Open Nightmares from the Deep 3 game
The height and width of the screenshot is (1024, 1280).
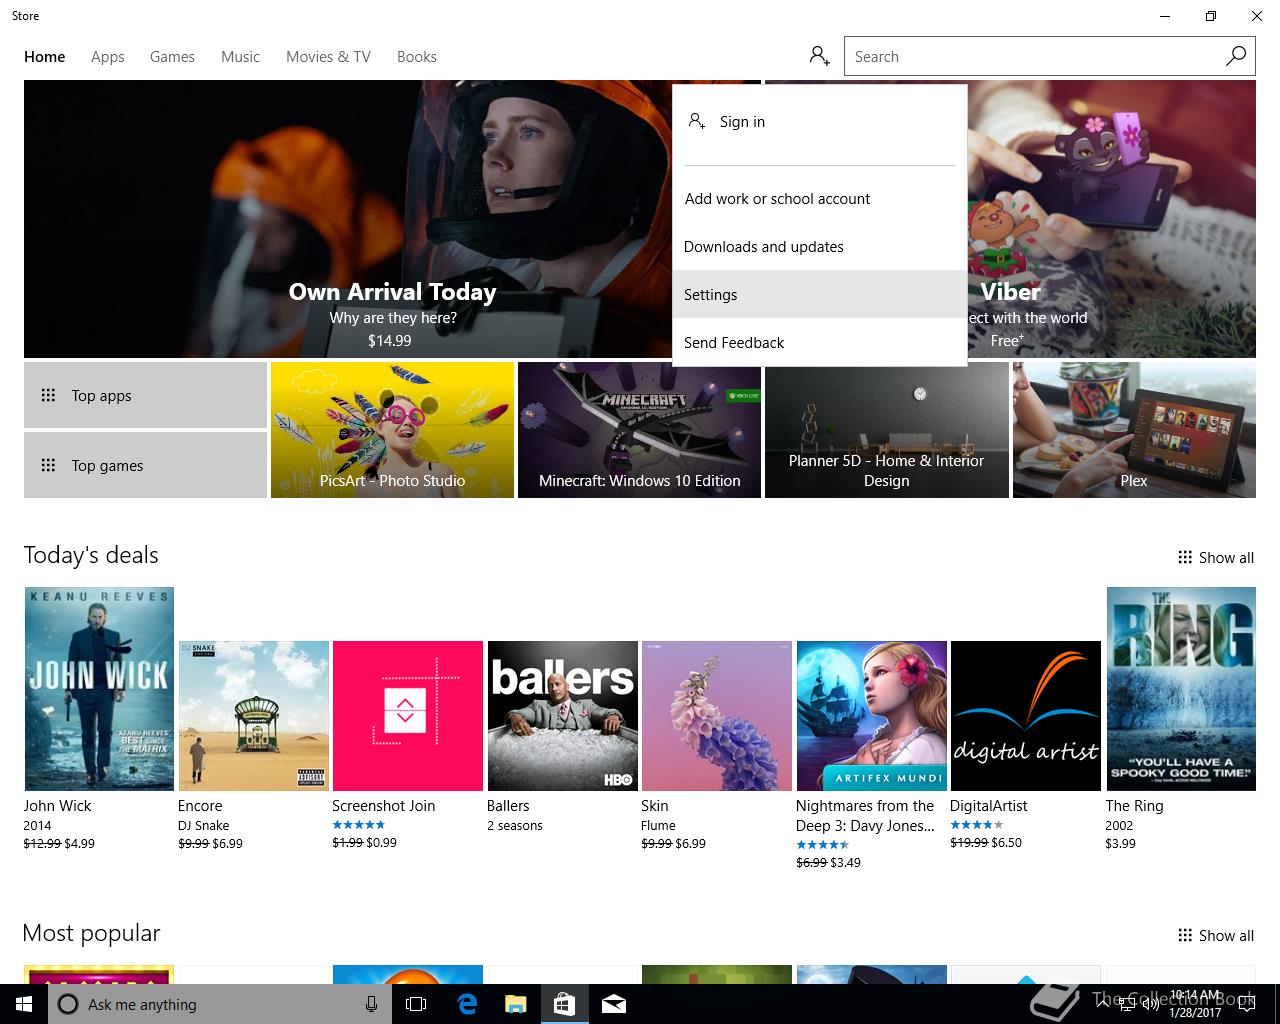coord(871,716)
